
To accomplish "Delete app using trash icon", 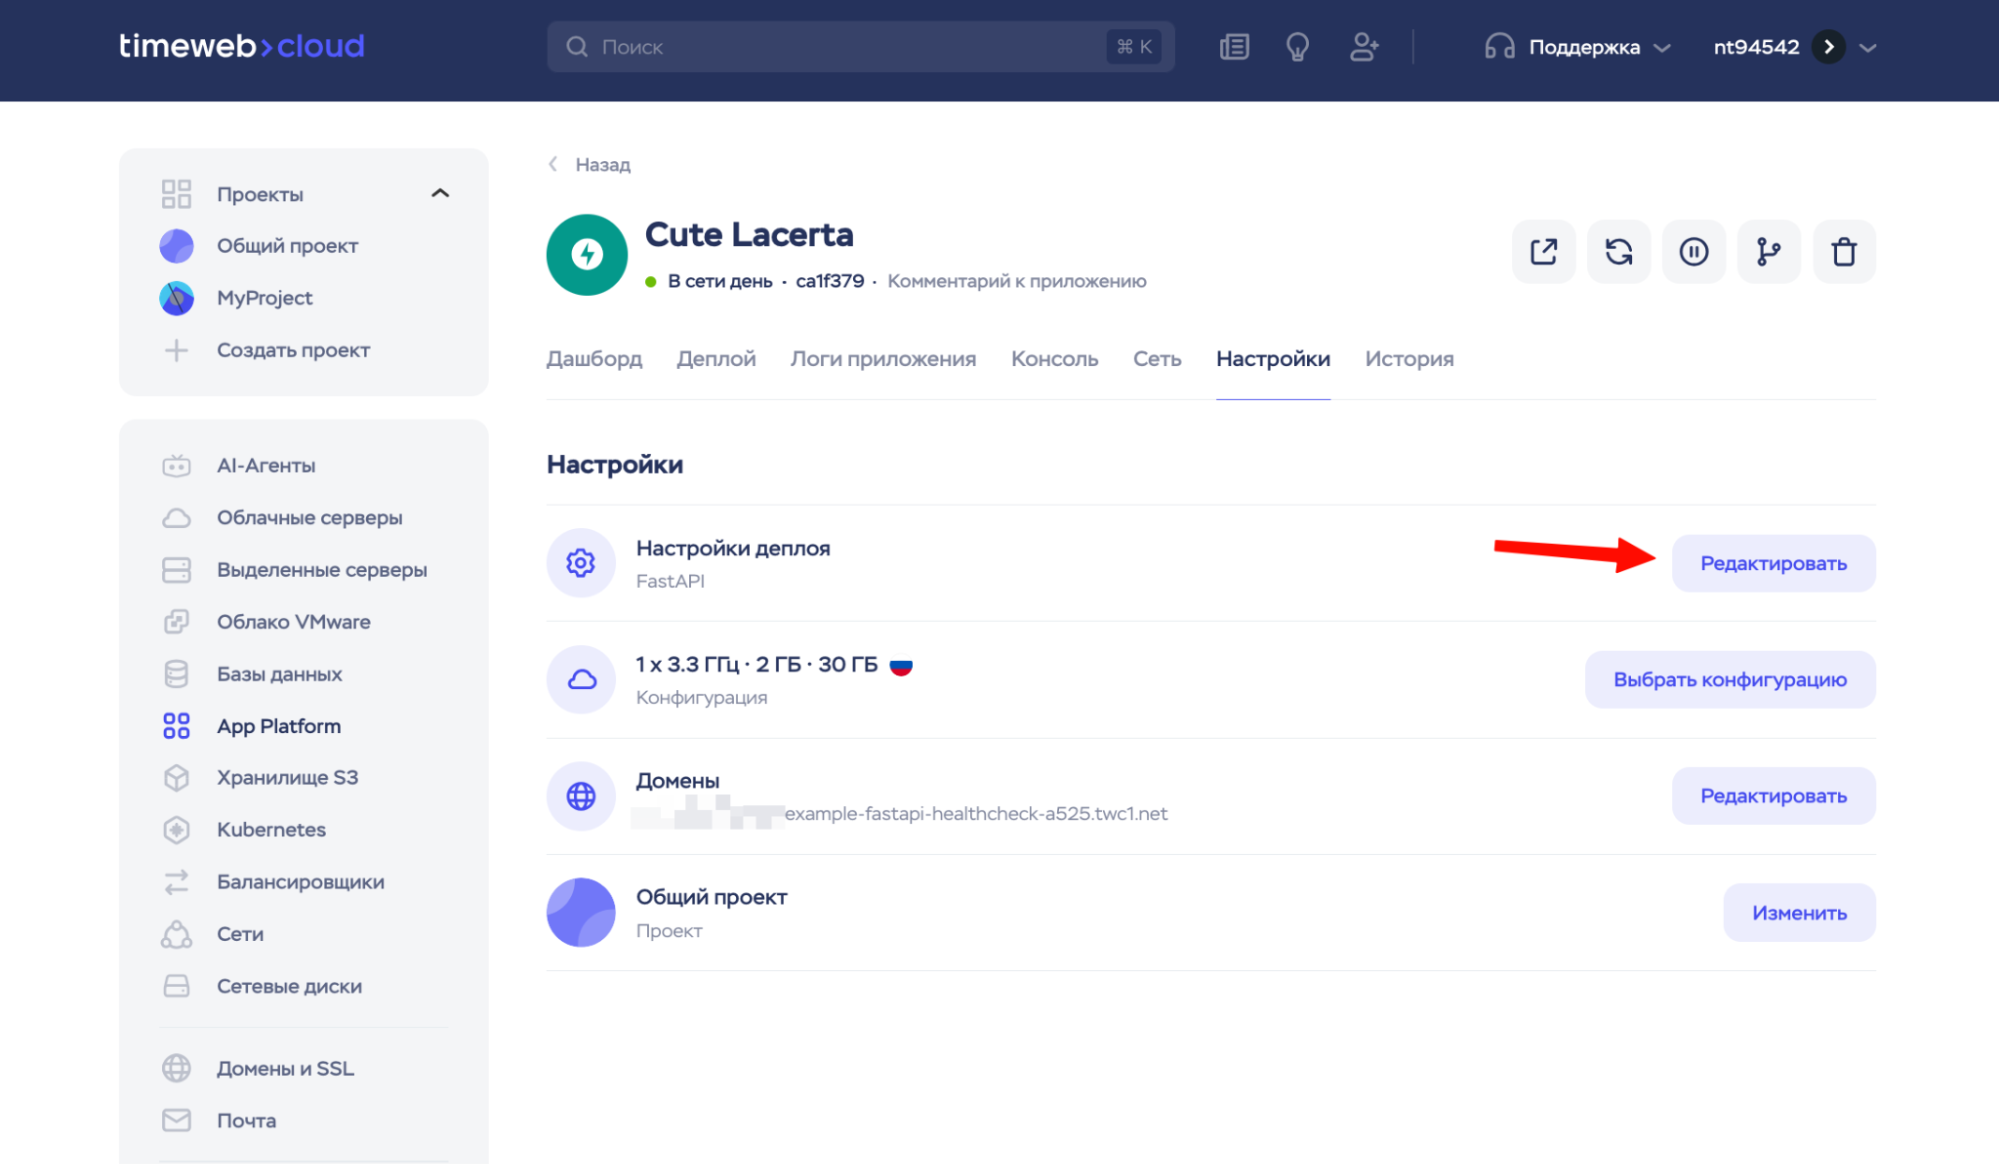I will (x=1843, y=252).
